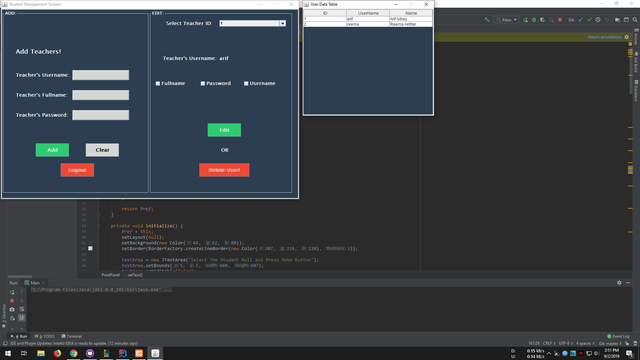Click the Run with Coverage icon
The height and width of the screenshot is (360, 640).
[542, 20]
